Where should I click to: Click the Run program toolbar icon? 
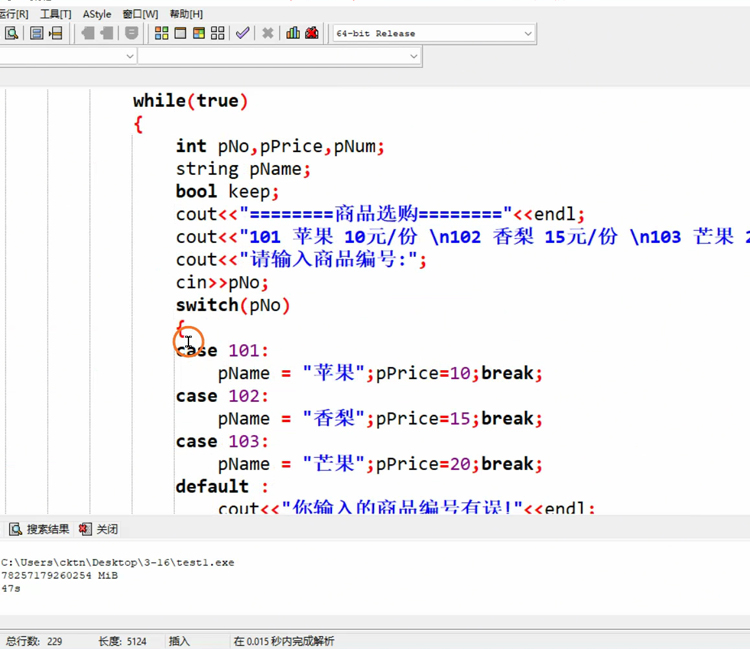click(x=181, y=33)
